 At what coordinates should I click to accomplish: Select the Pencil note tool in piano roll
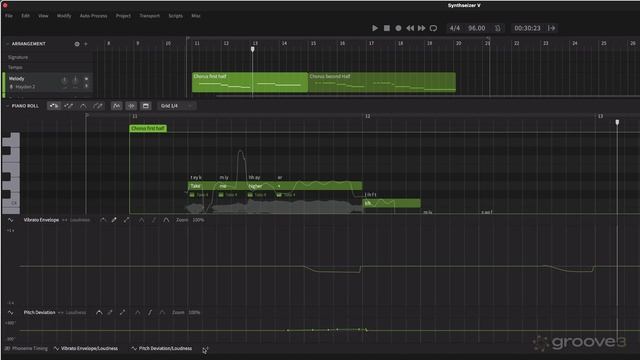click(69, 106)
